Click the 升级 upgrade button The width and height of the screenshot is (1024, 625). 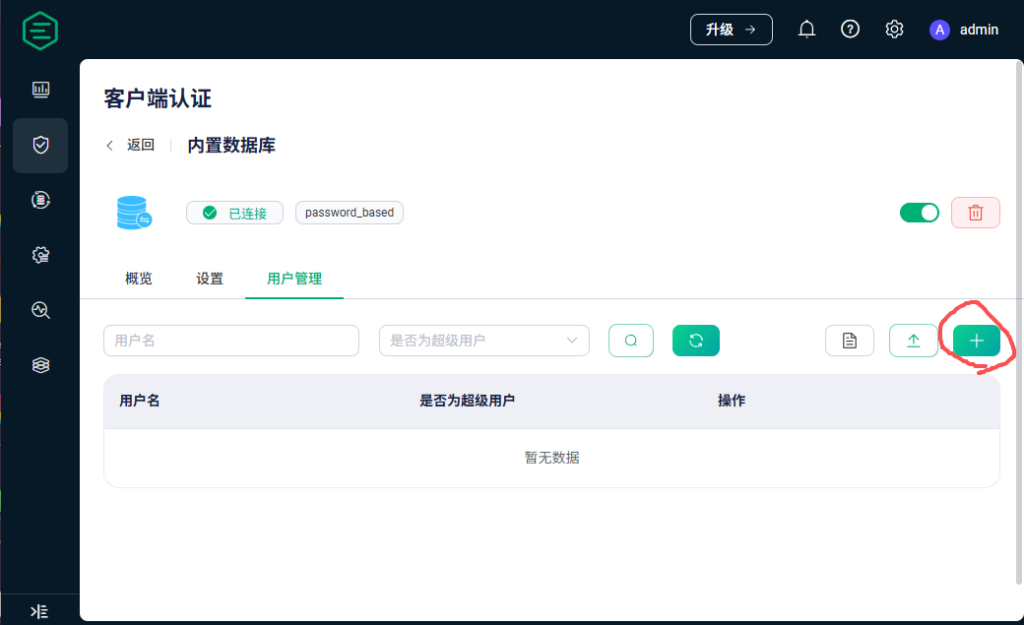tap(731, 29)
